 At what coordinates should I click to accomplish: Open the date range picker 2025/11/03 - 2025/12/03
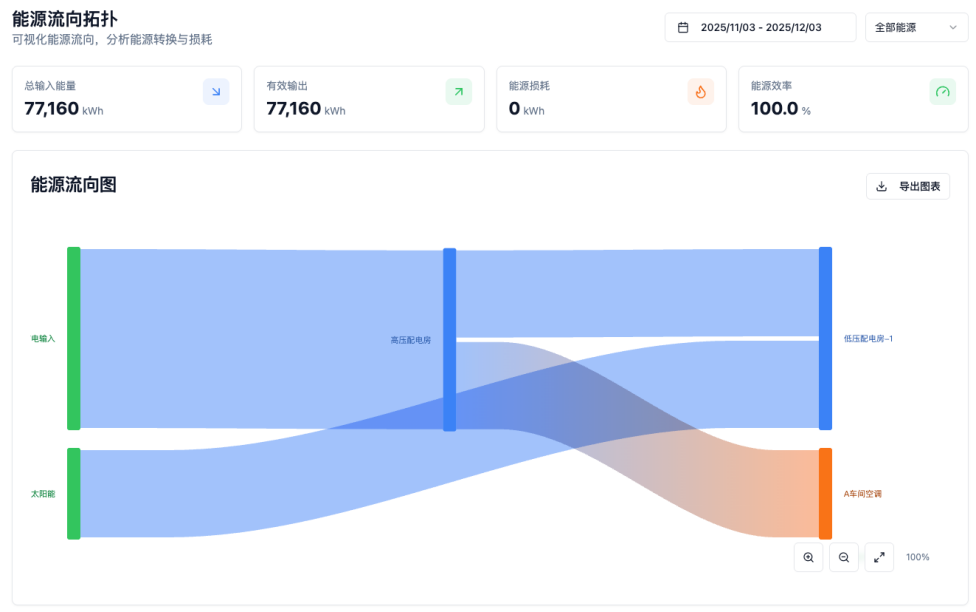[760, 28]
